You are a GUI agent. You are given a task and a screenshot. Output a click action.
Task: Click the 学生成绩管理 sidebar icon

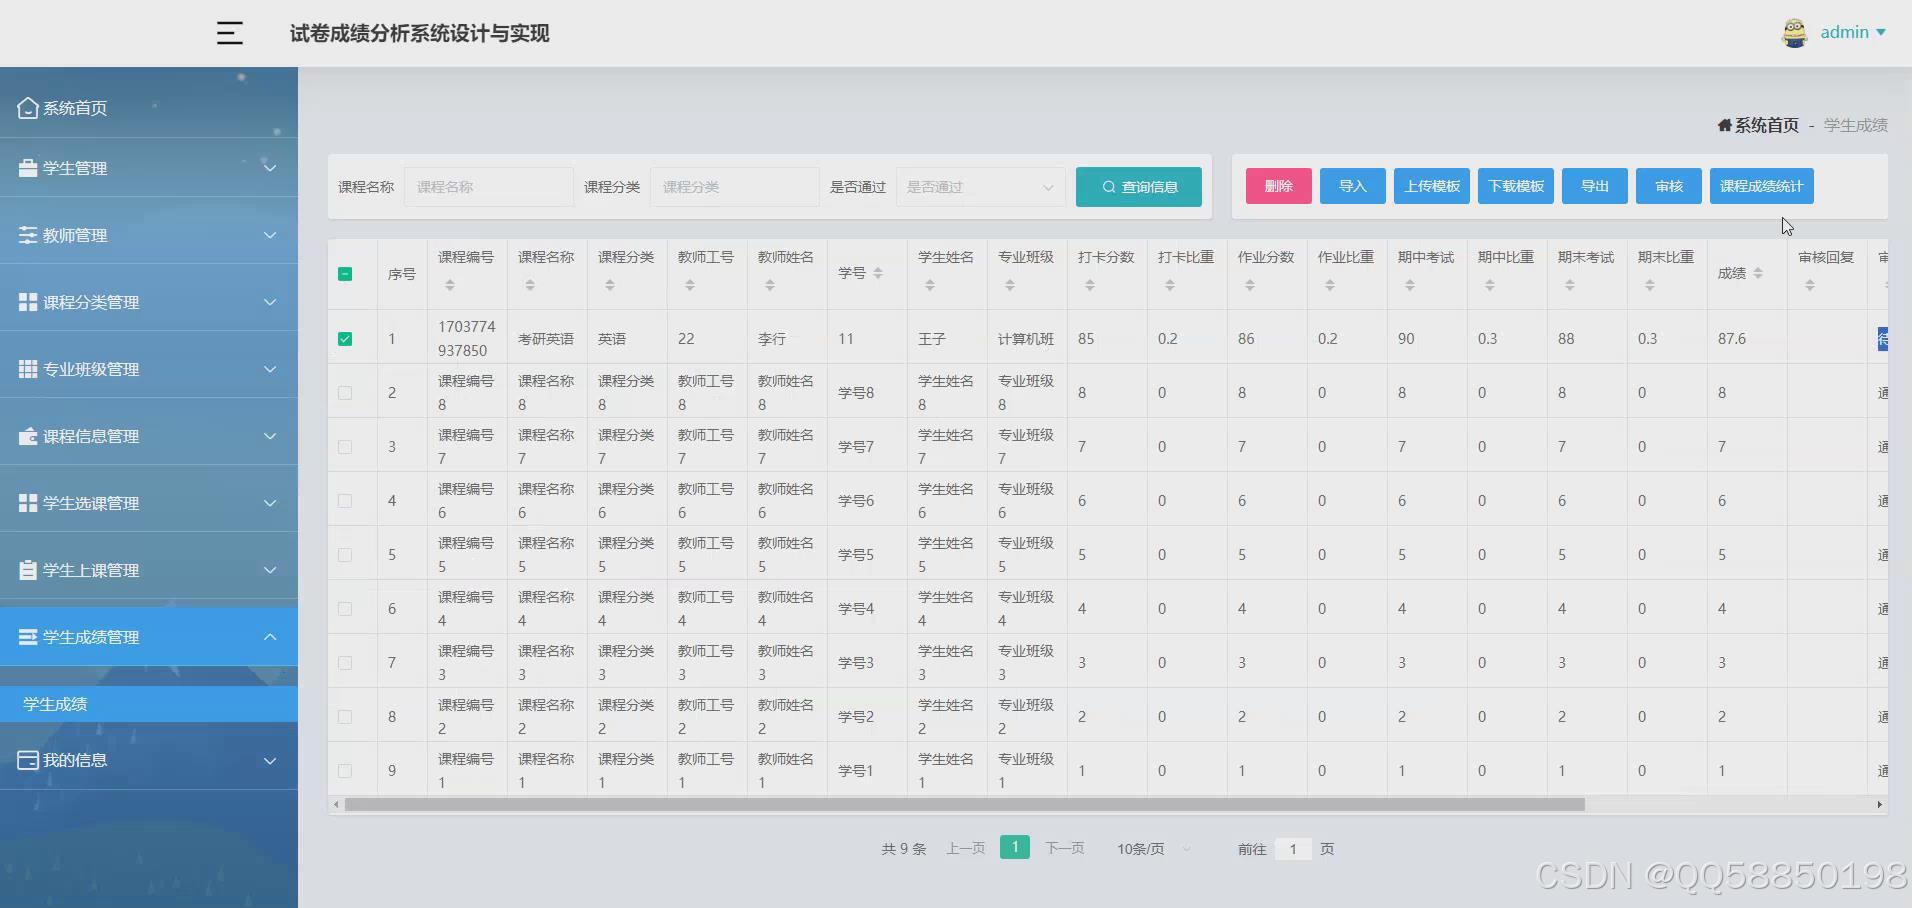pyautogui.click(x=28, y=637)
